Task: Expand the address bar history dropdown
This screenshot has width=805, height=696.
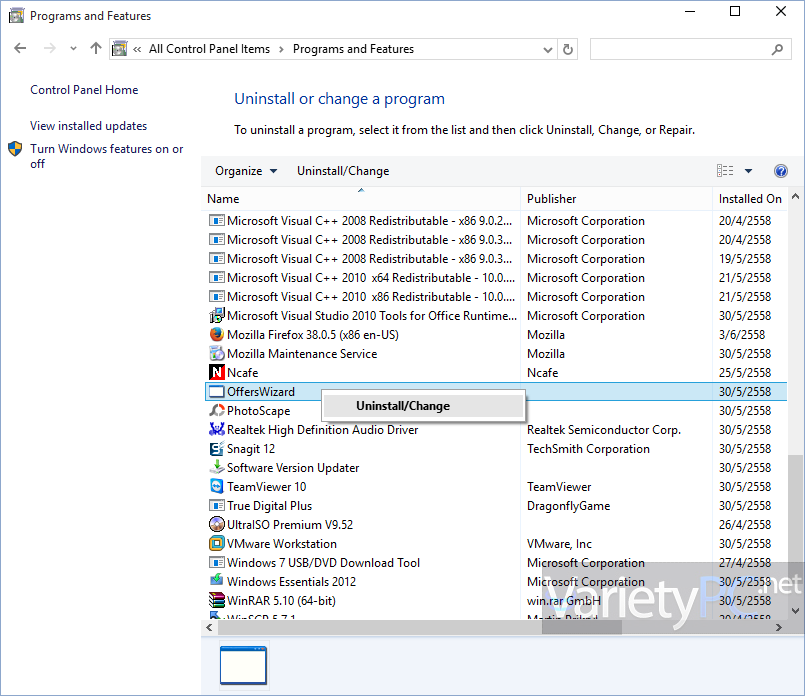Action: point(548,50)
